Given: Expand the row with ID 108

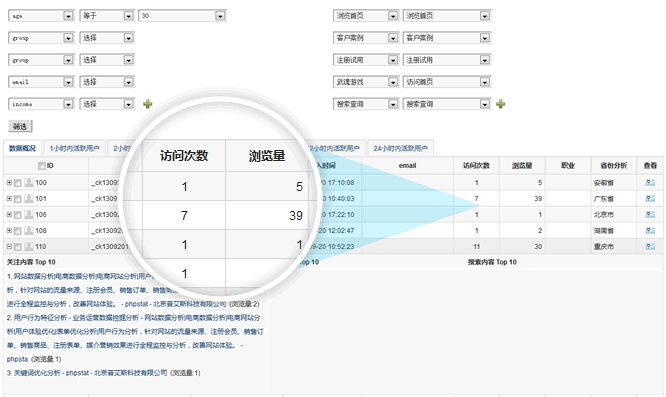Looking at the screenshot, I should coord(9,231).
